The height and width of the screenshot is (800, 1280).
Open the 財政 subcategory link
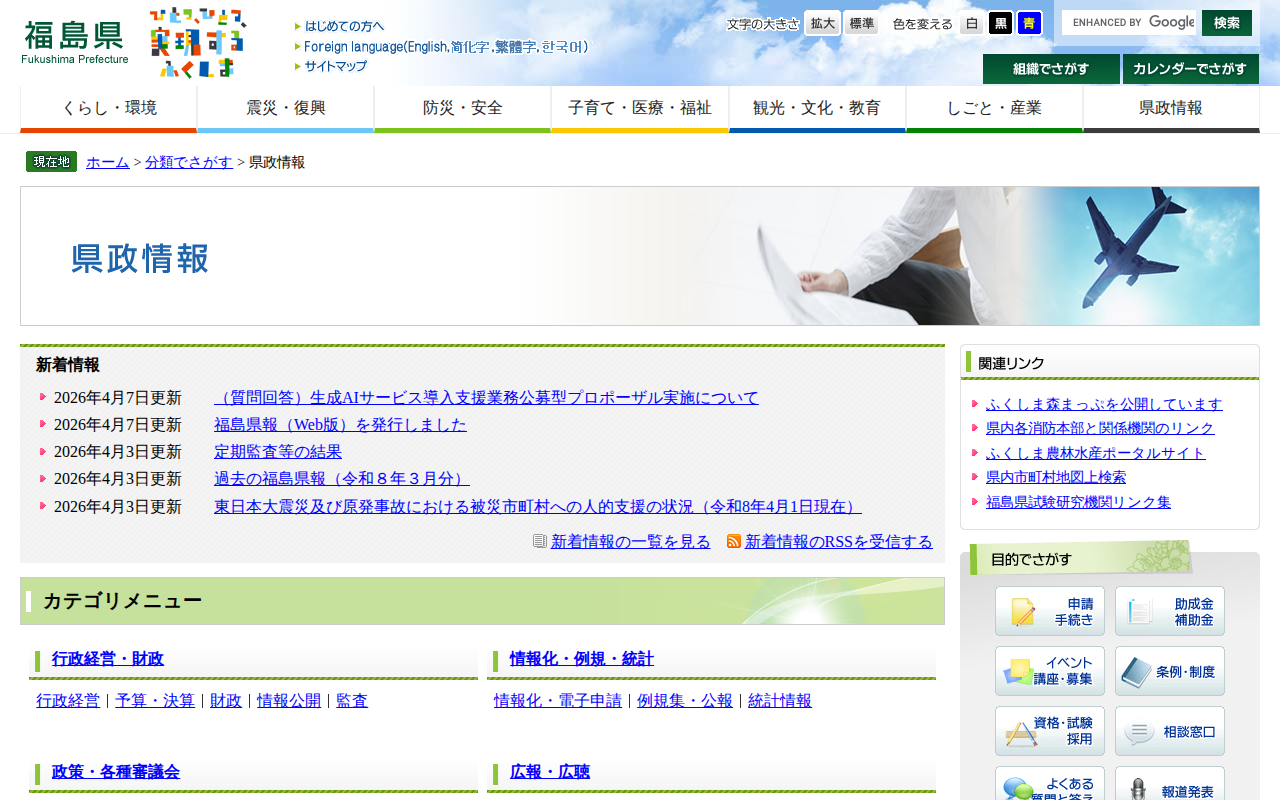pos(226,701)
